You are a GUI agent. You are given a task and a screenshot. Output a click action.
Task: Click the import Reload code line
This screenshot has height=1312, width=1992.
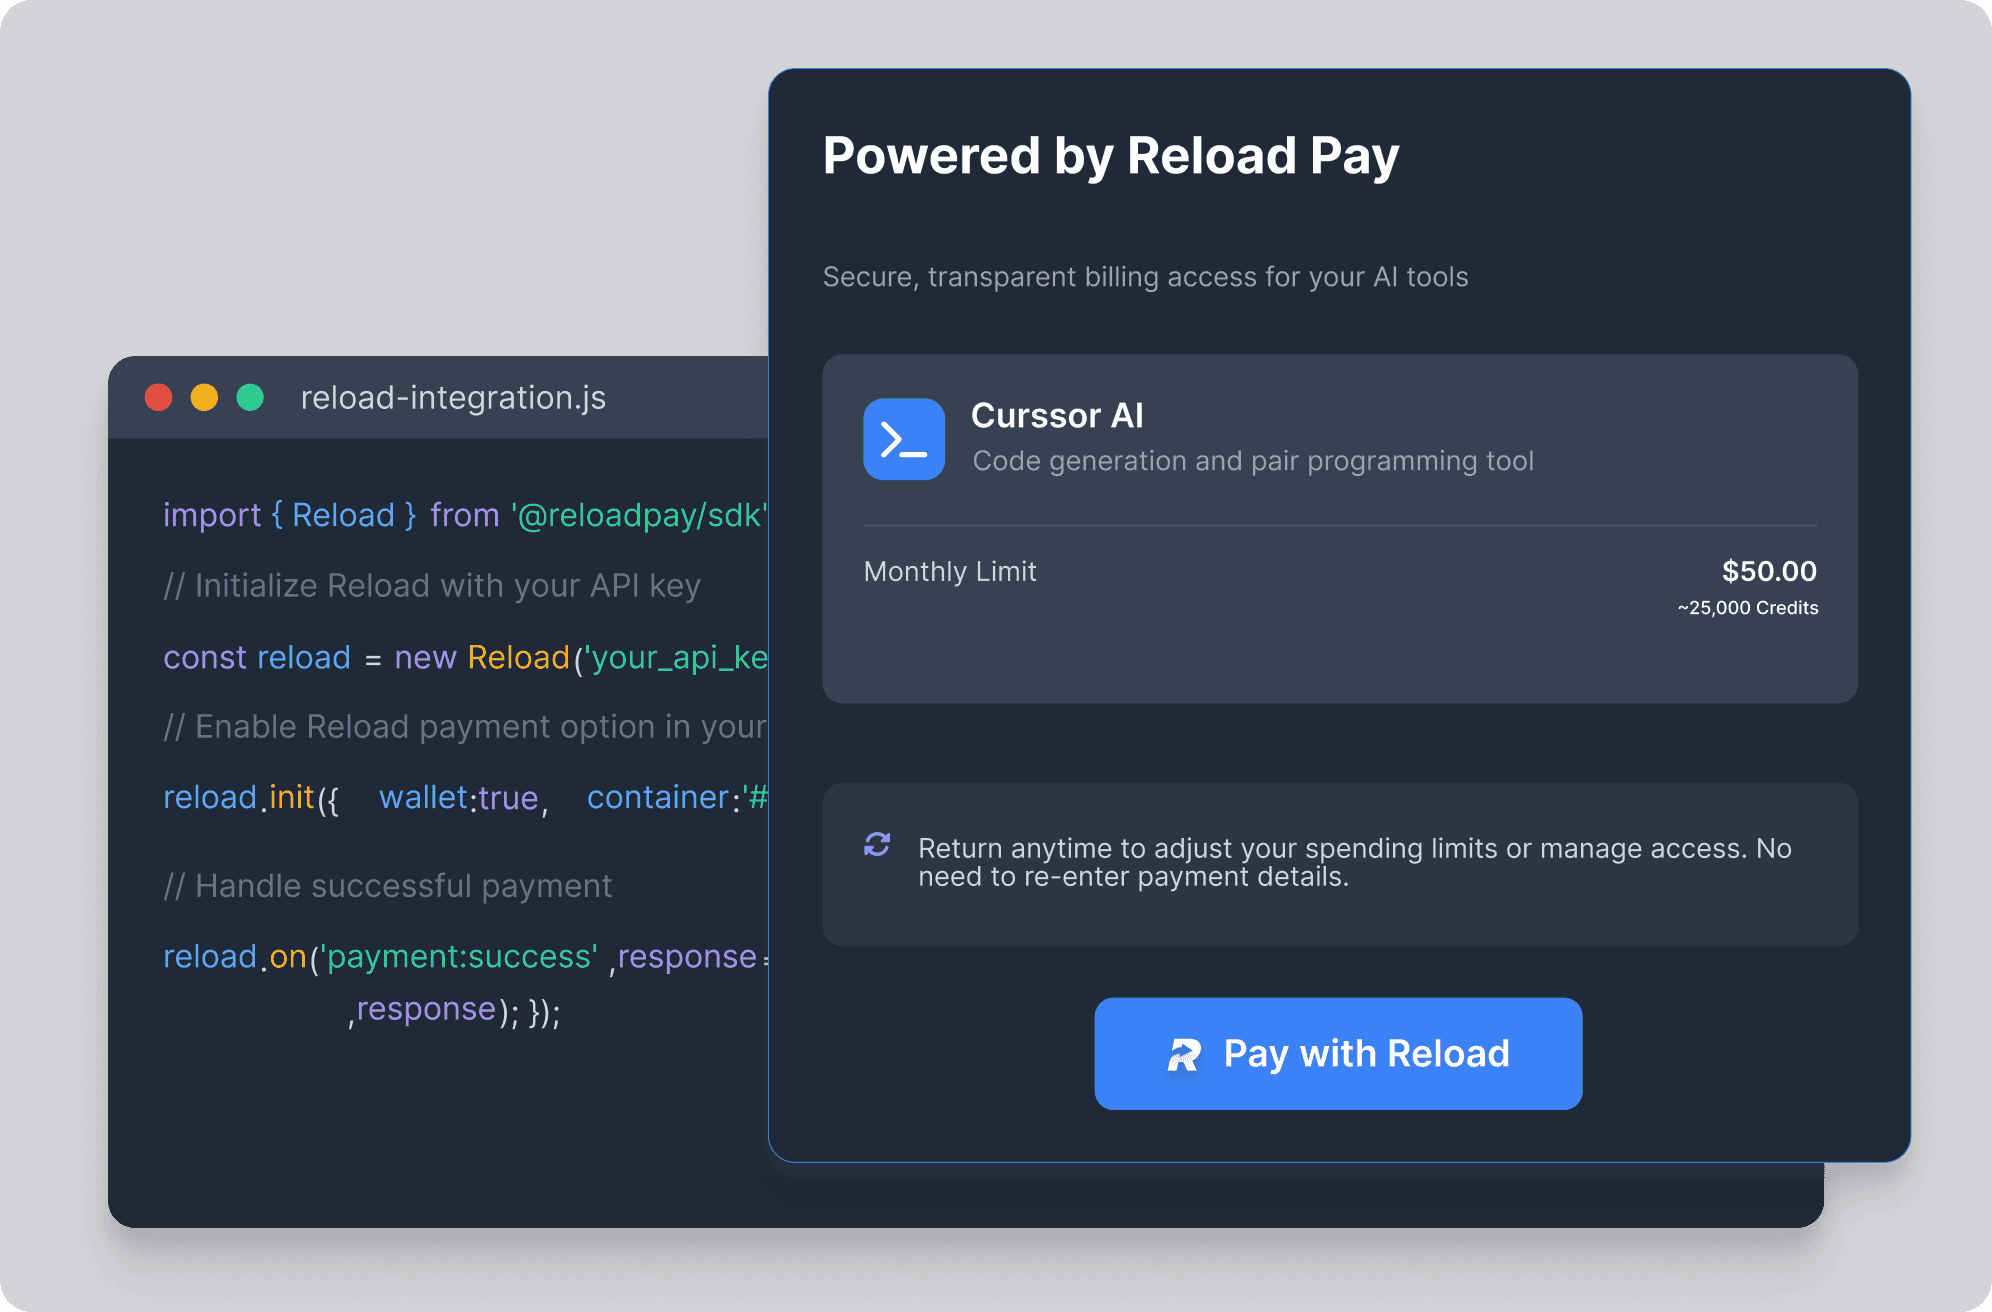pos(466,515)
